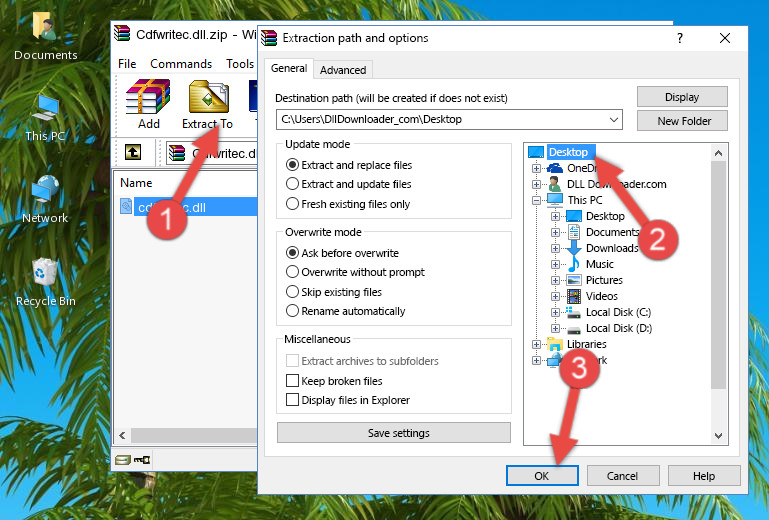
Task: Confirm extraction with the OK button
Action: pos(542,476)
